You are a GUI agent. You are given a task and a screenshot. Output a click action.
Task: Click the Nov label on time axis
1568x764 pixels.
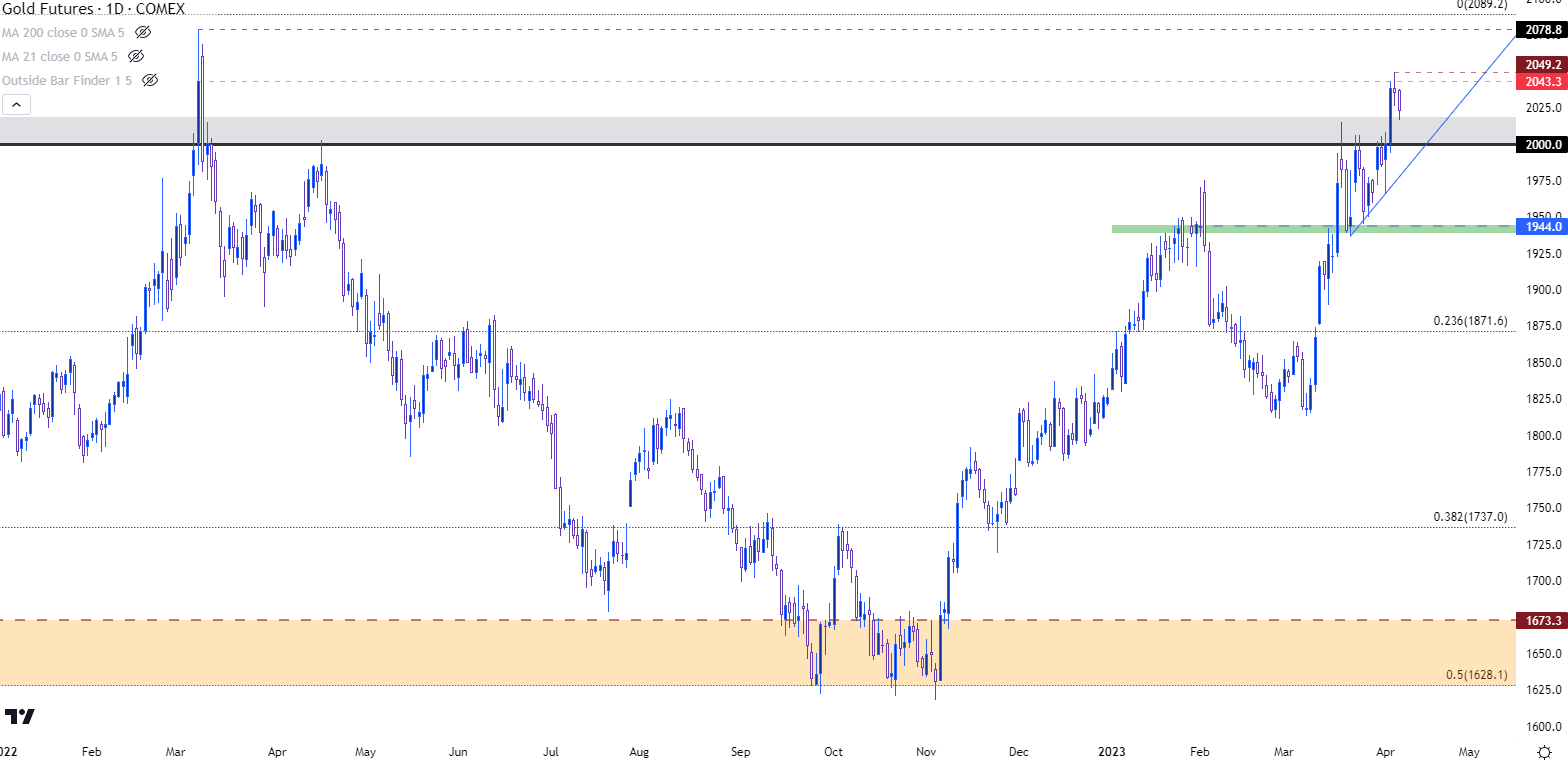pyautogui.click(x=925, y=751)
